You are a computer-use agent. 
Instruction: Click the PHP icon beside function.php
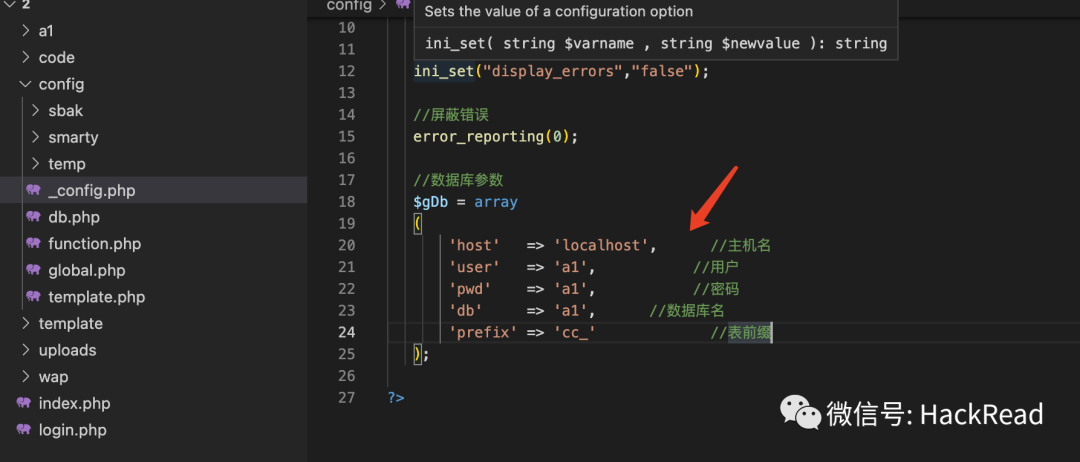[x=34, y=244]
